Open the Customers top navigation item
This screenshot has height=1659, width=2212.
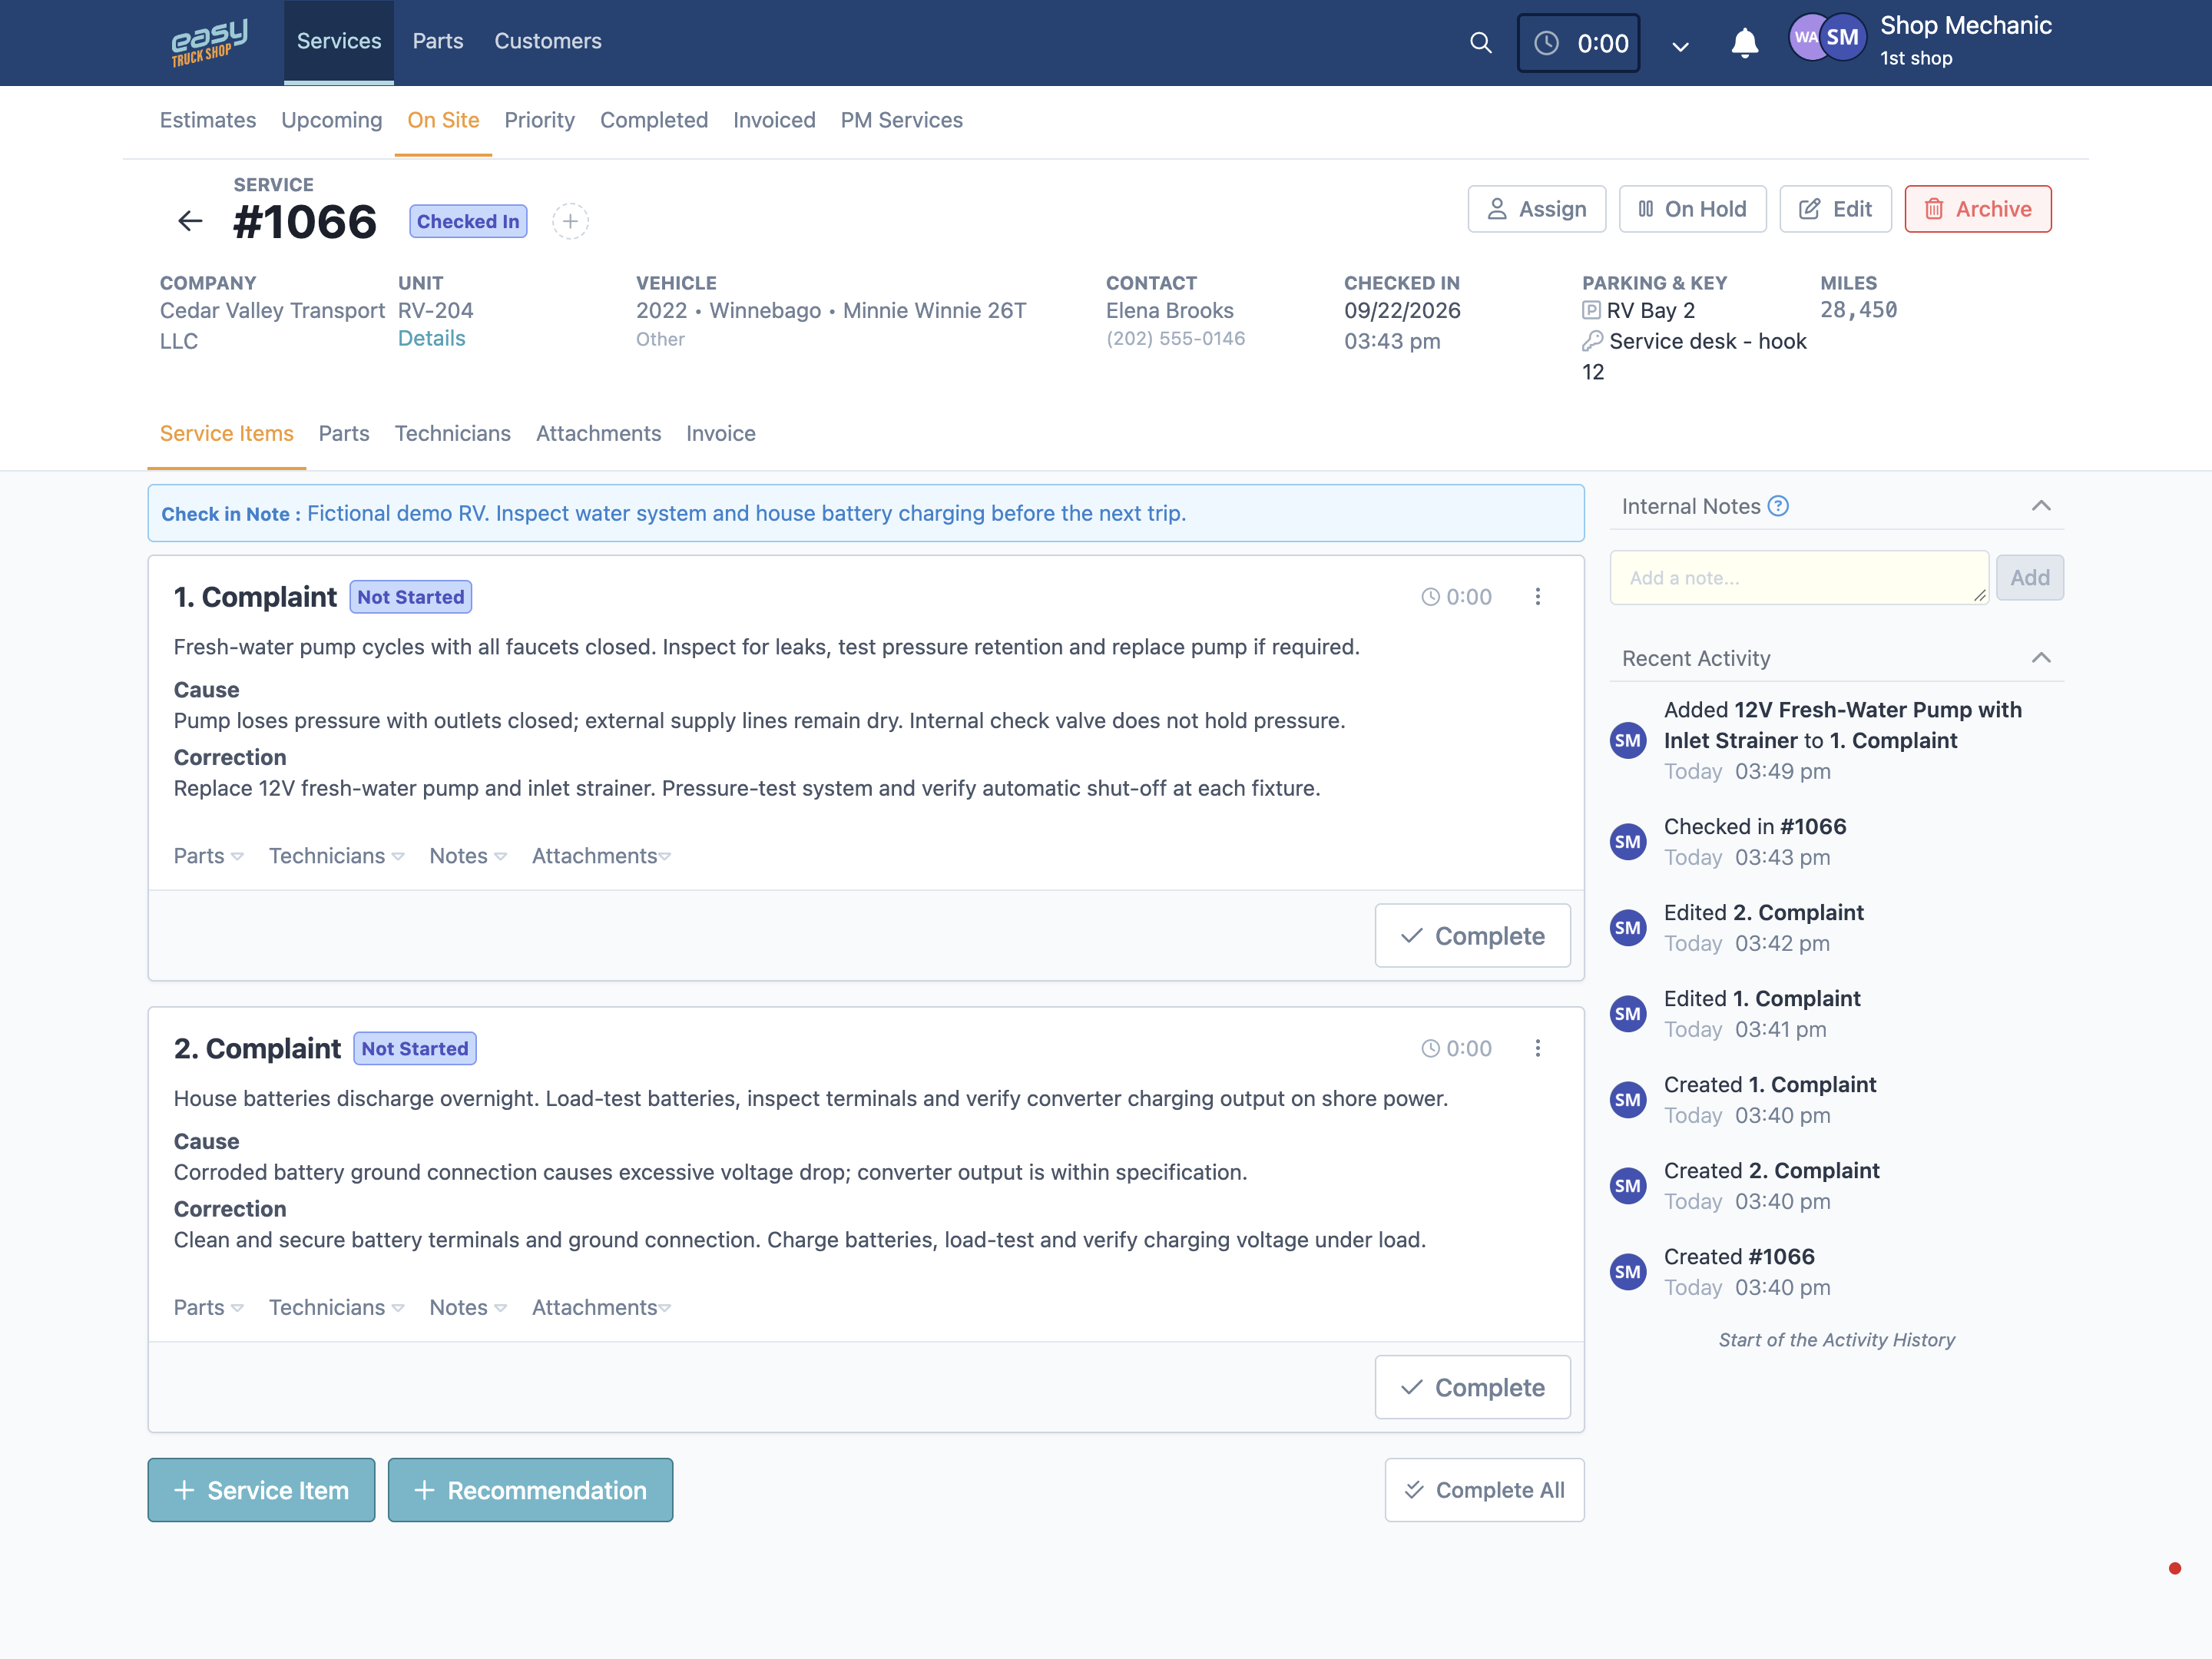[x=548, y=42]
